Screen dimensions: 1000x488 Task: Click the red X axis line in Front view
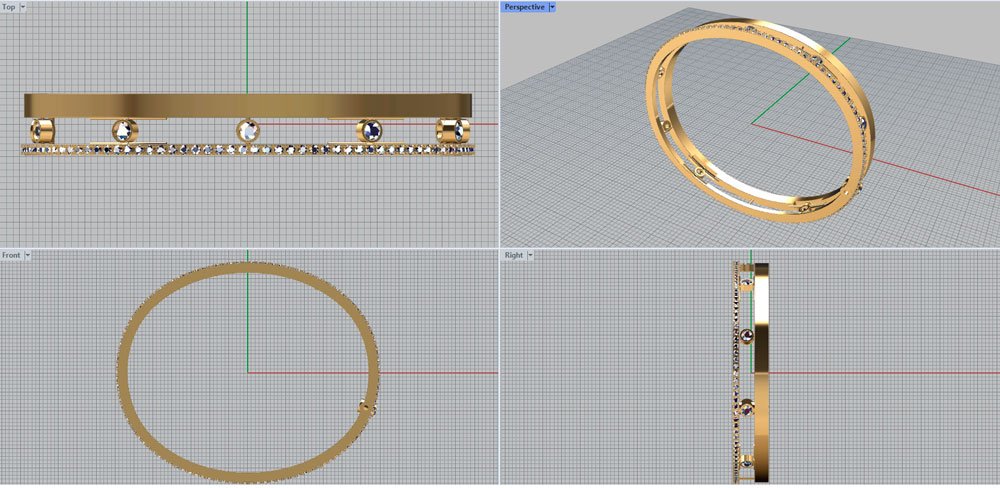pos(440,373)
